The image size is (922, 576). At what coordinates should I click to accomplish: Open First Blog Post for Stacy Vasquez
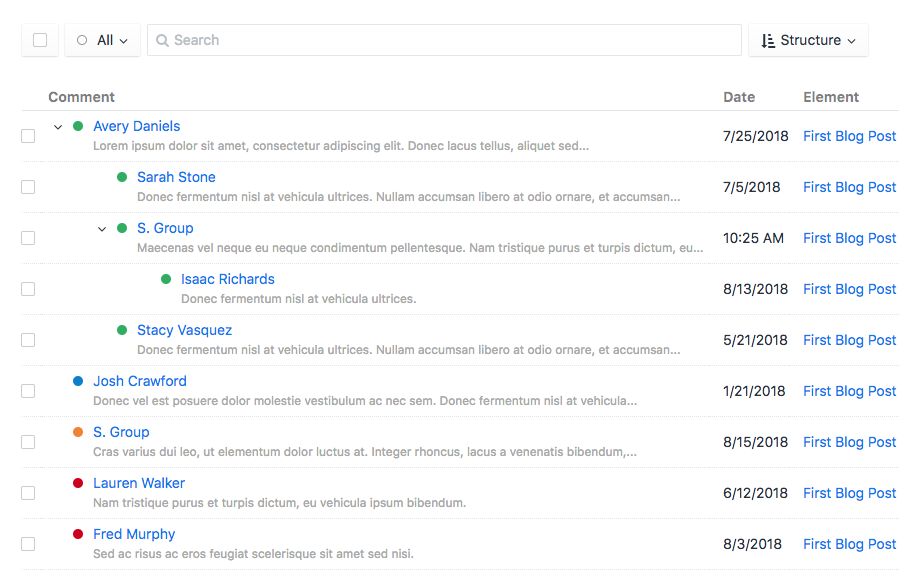(849, 340)
